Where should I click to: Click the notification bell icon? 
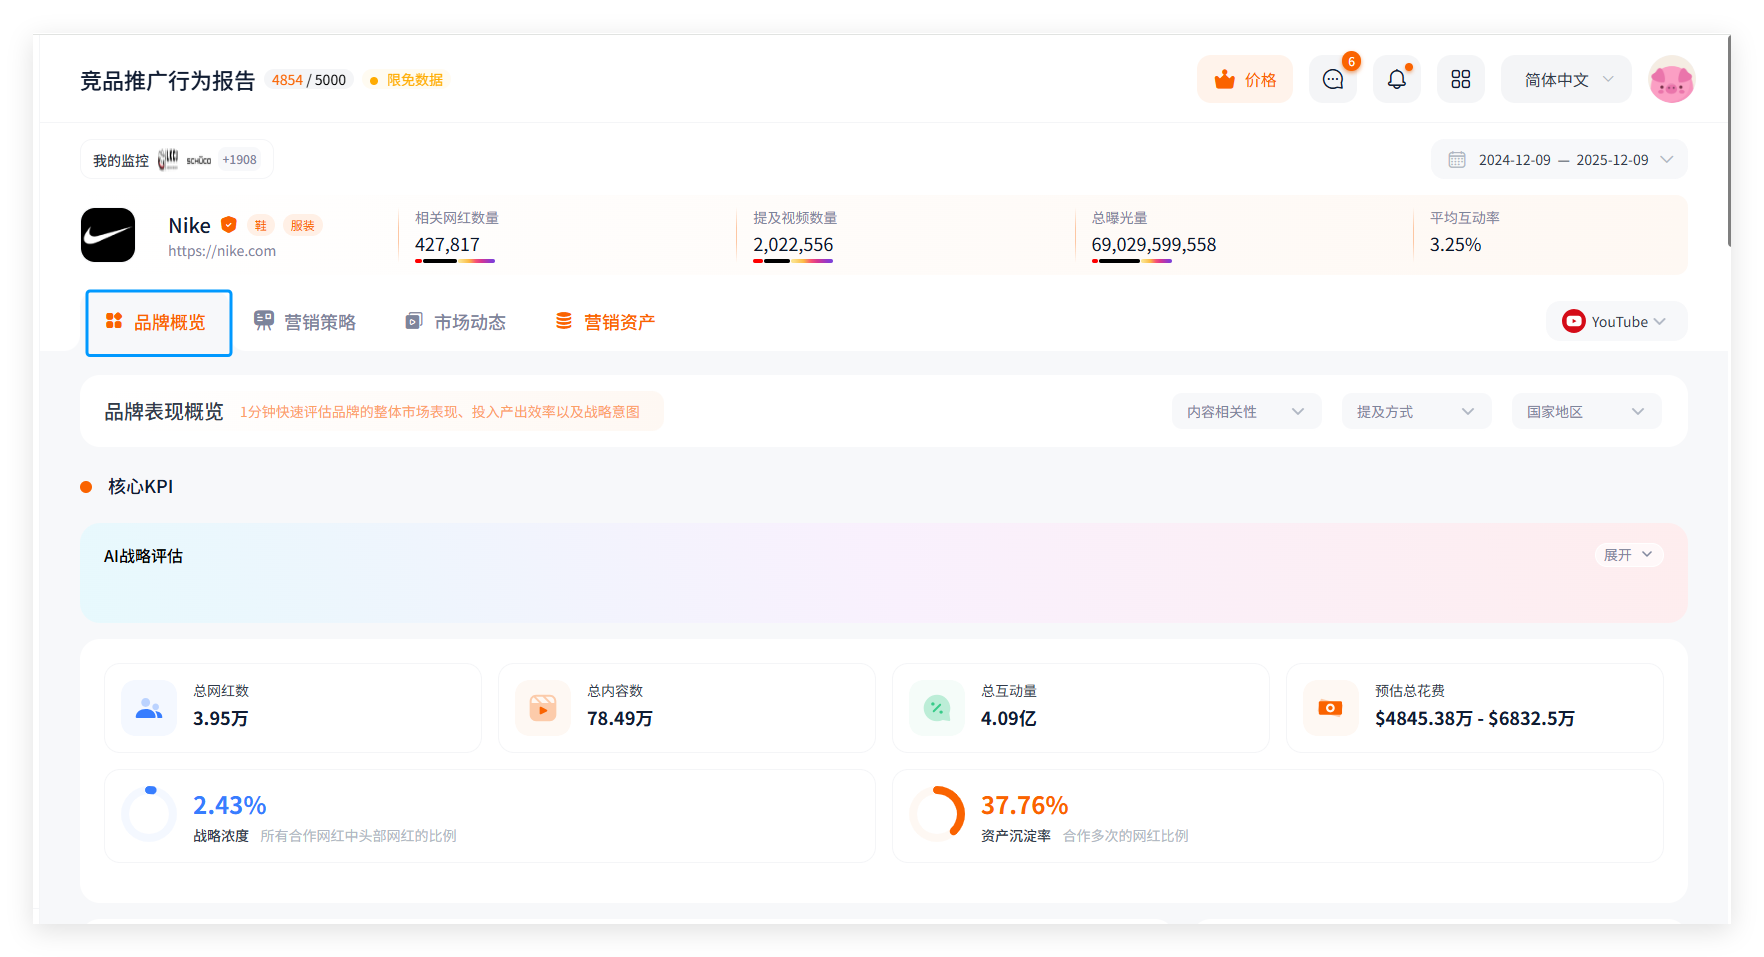tap(1396, 80)
